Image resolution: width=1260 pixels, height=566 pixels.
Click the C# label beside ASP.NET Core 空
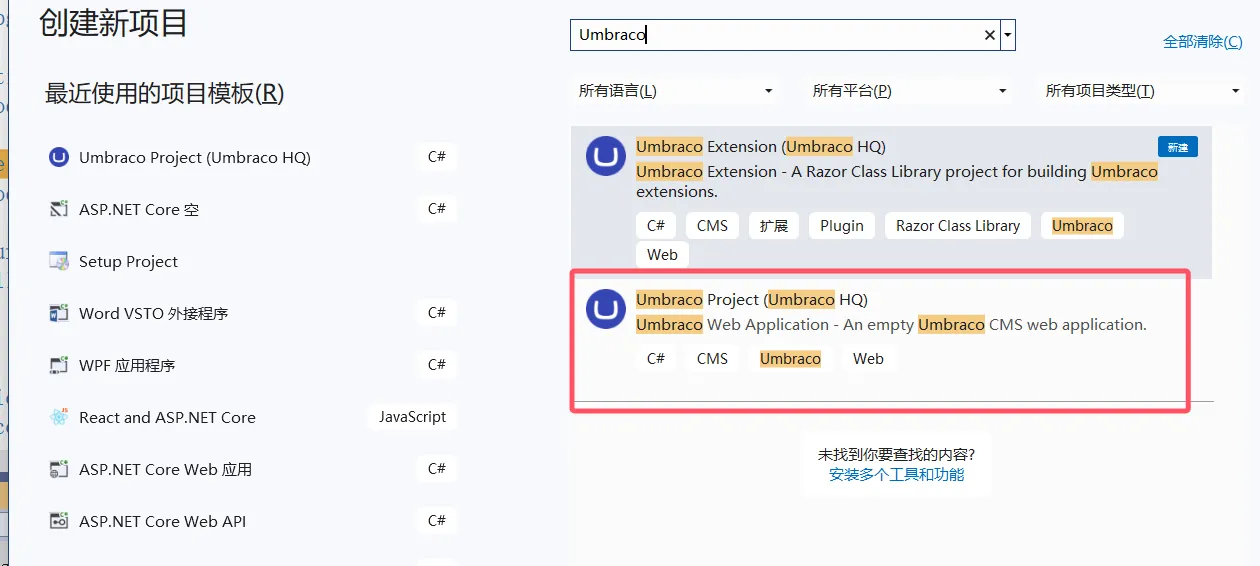[437, 209]
